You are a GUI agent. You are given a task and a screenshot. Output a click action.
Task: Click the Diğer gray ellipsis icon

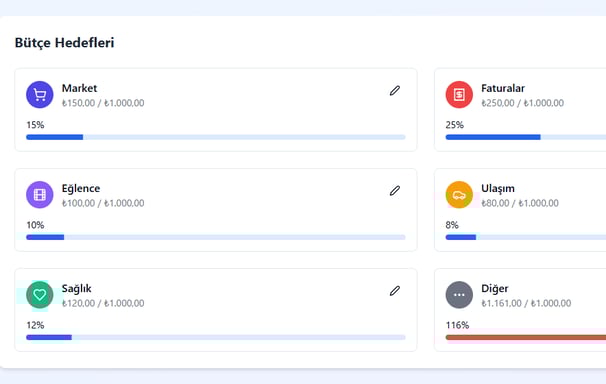[x=459, y=295]
